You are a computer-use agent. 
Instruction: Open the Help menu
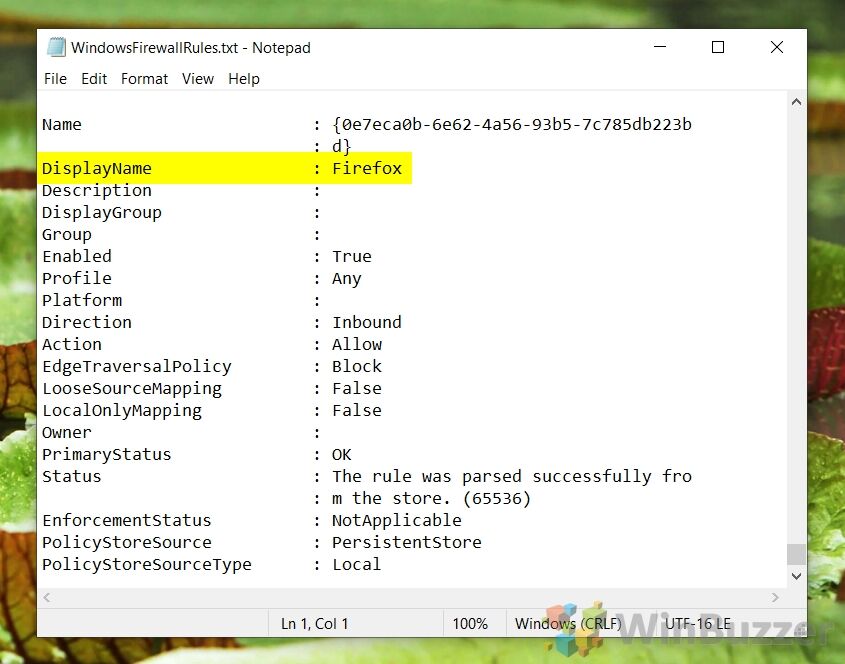pos(244,79)
